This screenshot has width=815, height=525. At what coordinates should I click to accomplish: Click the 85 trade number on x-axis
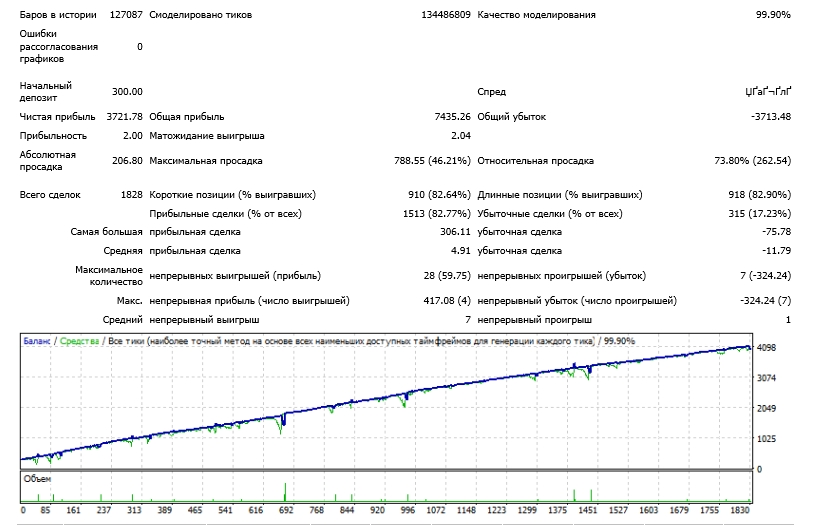pyautogui.click(x=45, y=510)
